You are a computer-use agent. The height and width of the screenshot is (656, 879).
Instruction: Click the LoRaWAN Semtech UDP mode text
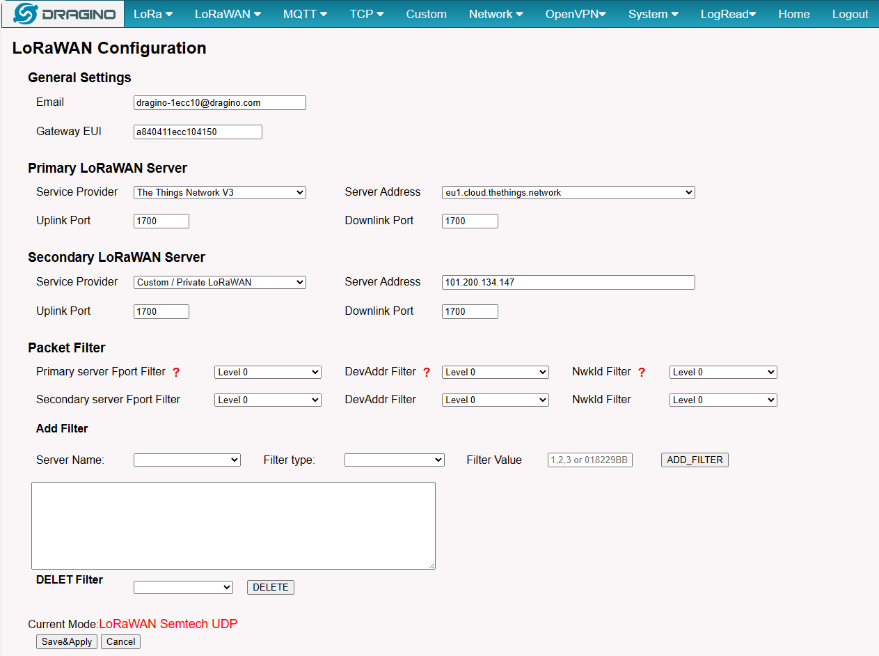click(x=168, y=623)
